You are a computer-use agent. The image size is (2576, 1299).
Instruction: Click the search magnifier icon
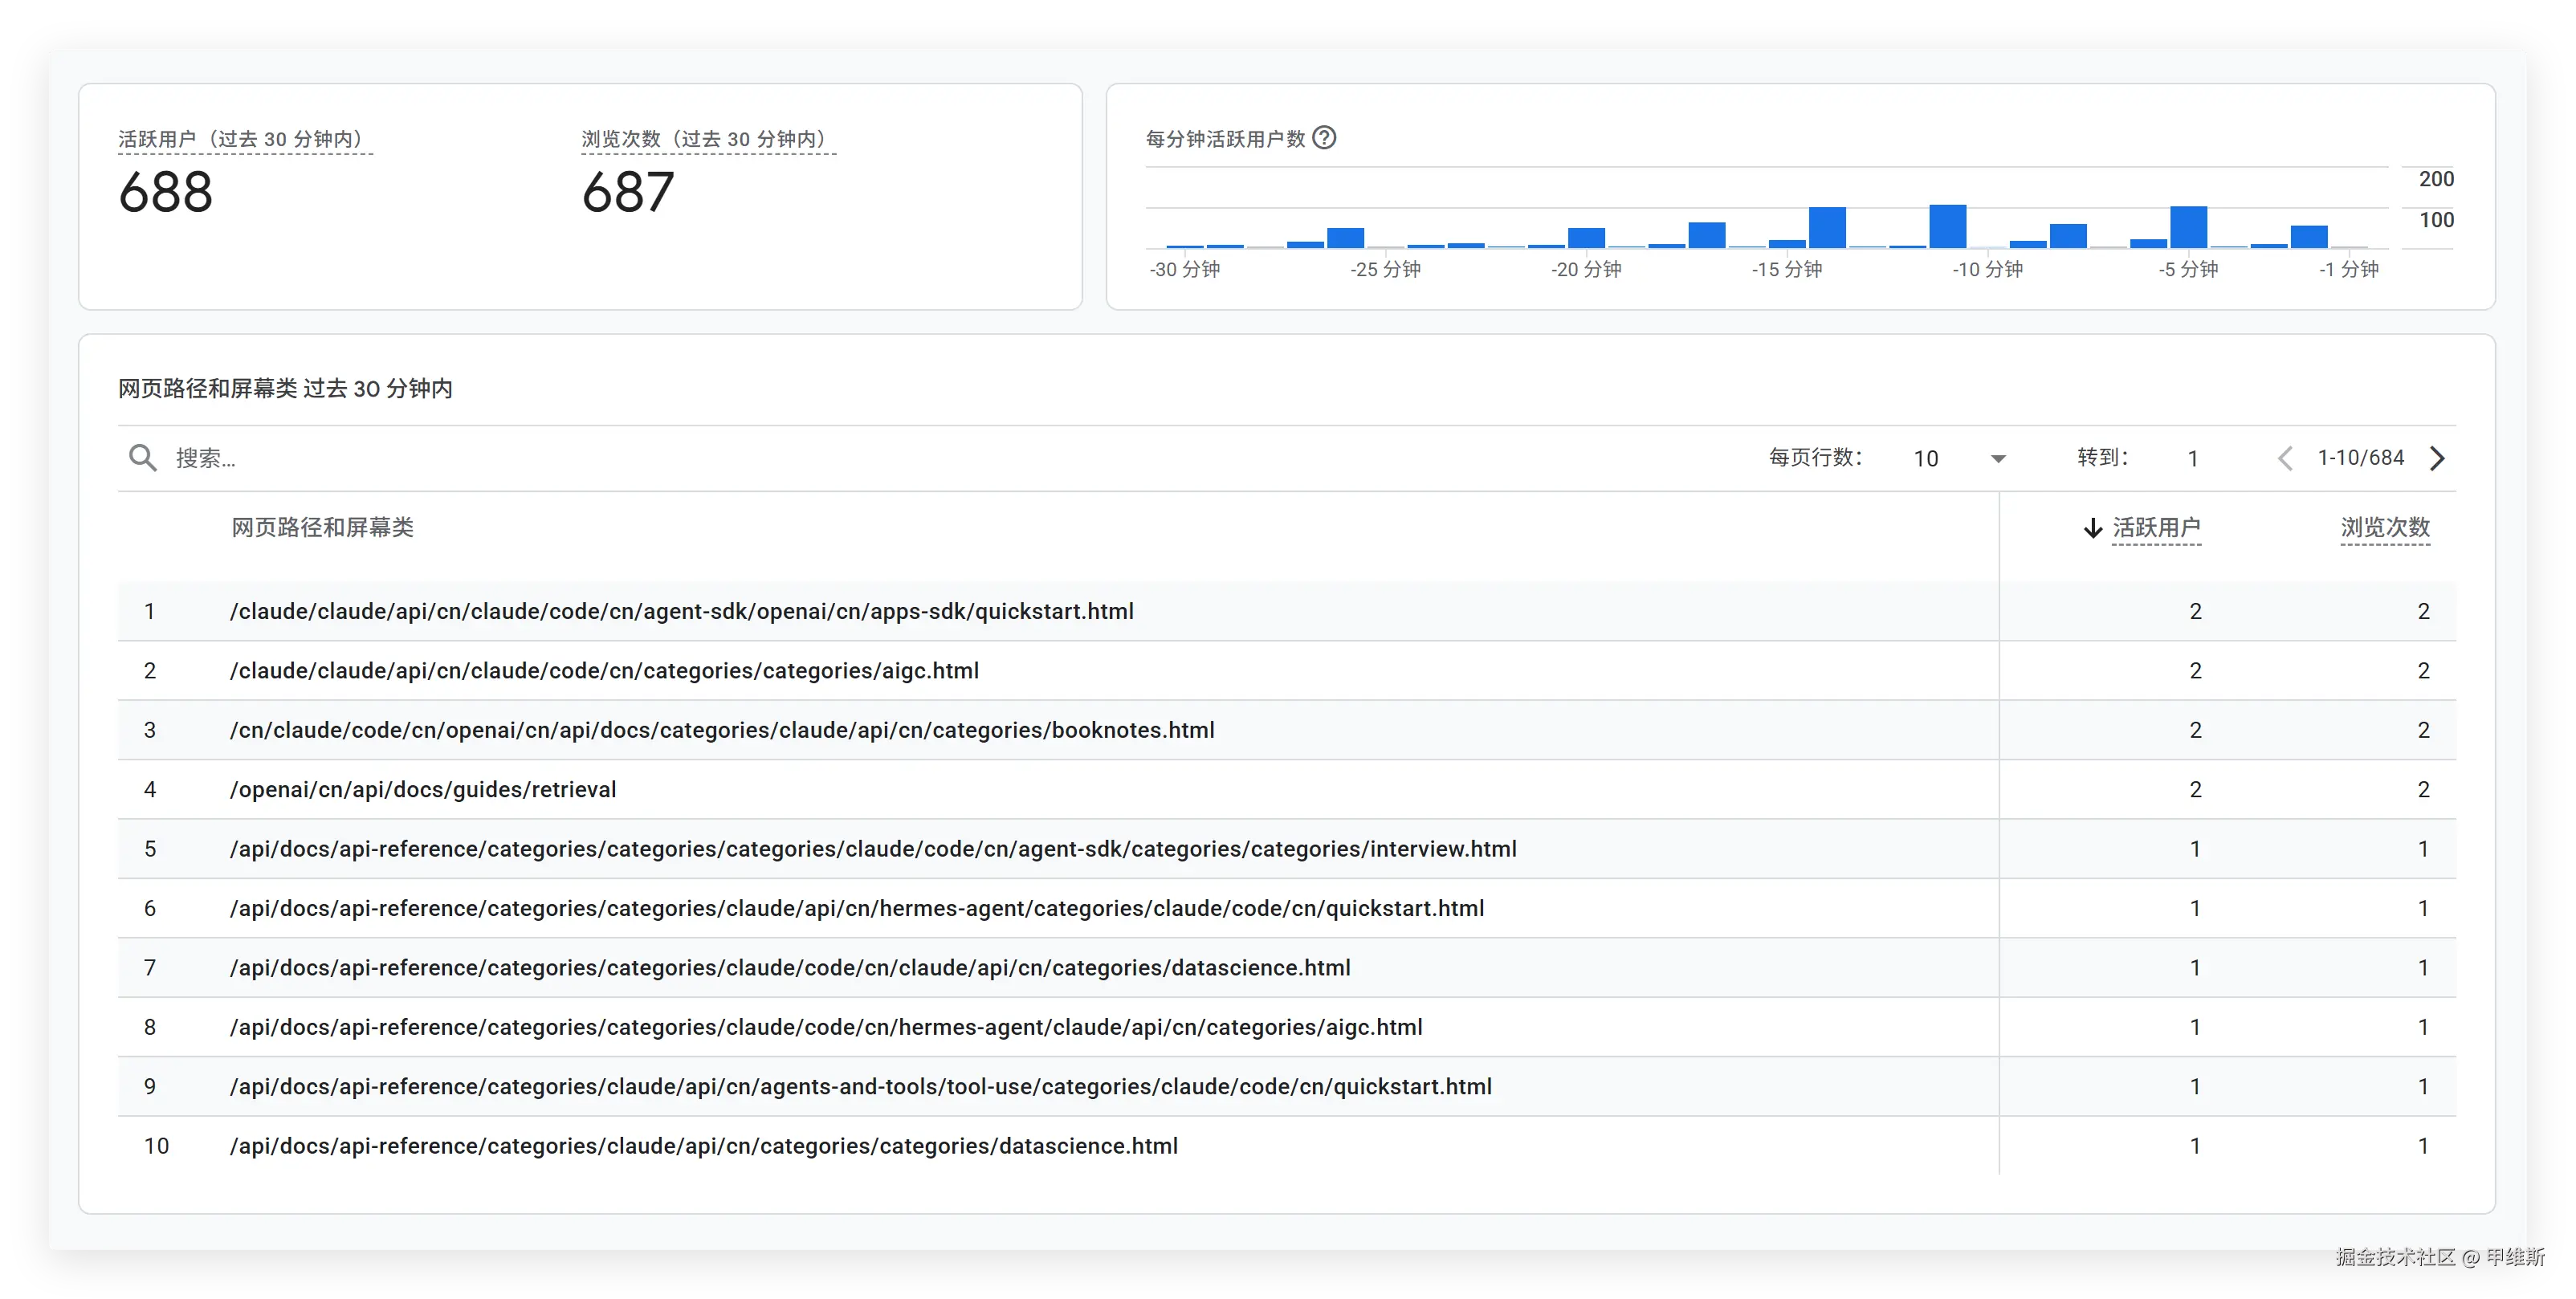point(143,458)
